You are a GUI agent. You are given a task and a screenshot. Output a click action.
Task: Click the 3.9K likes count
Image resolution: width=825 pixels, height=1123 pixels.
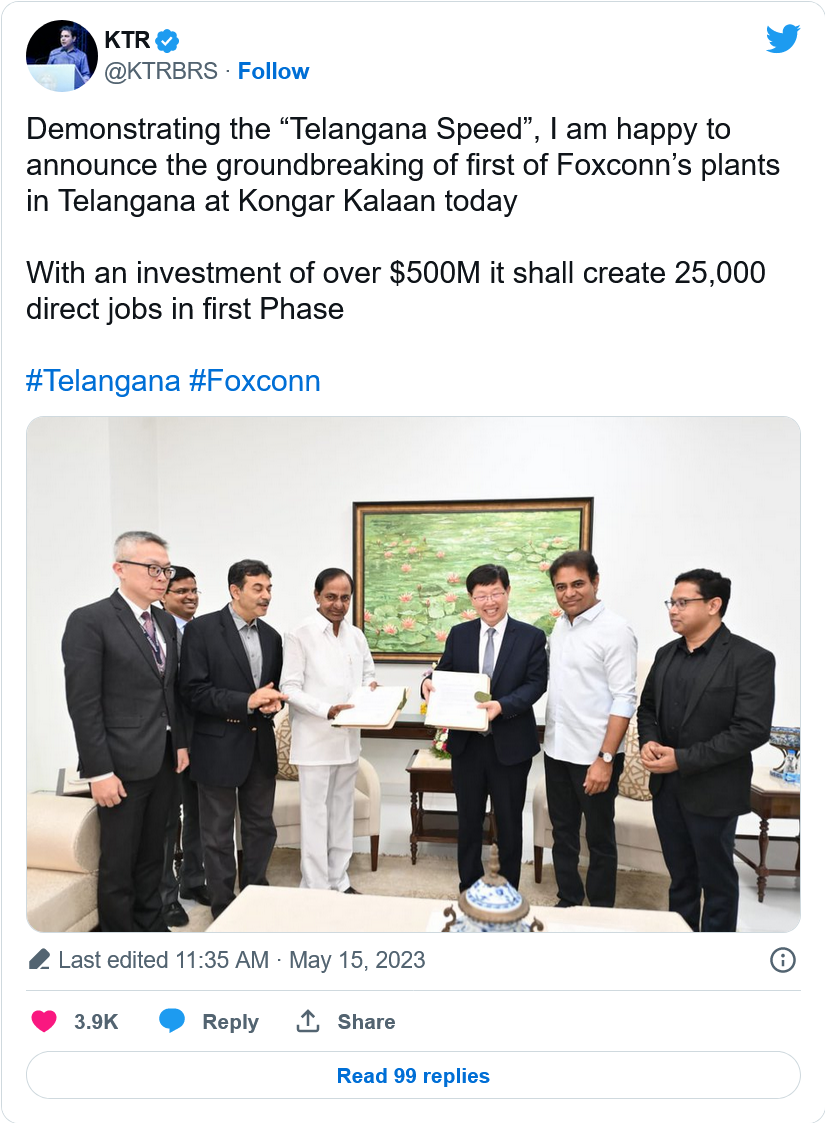pyautogui.click(x=96, y=1021)
